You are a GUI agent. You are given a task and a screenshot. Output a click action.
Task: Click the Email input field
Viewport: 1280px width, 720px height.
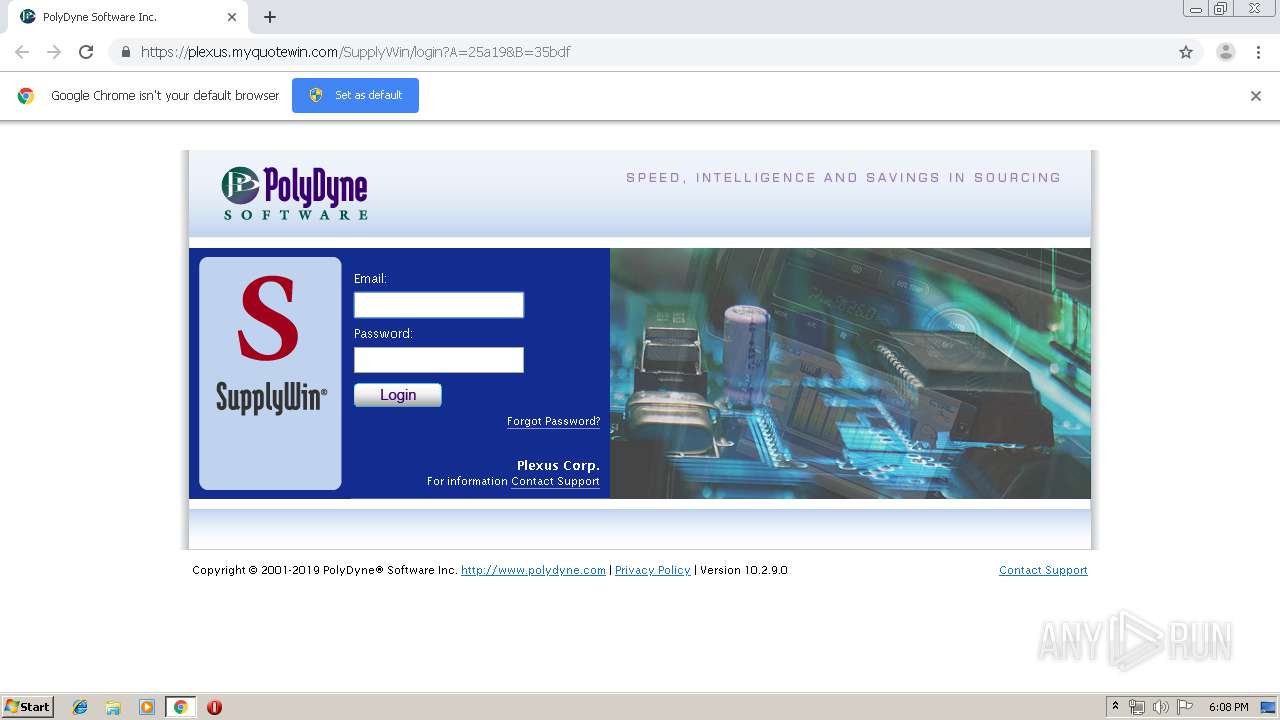[x=438, y=305]
